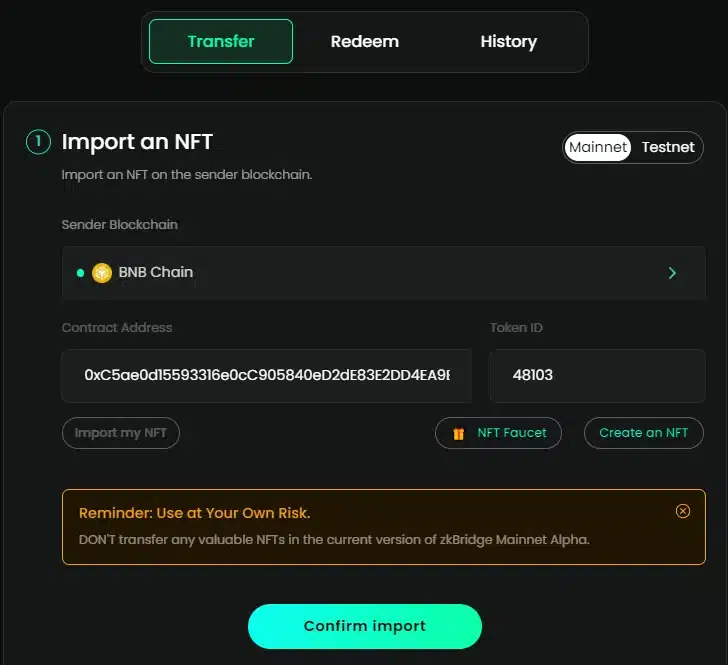Click the gift icon on NFT Faucet

pos(459,433)
